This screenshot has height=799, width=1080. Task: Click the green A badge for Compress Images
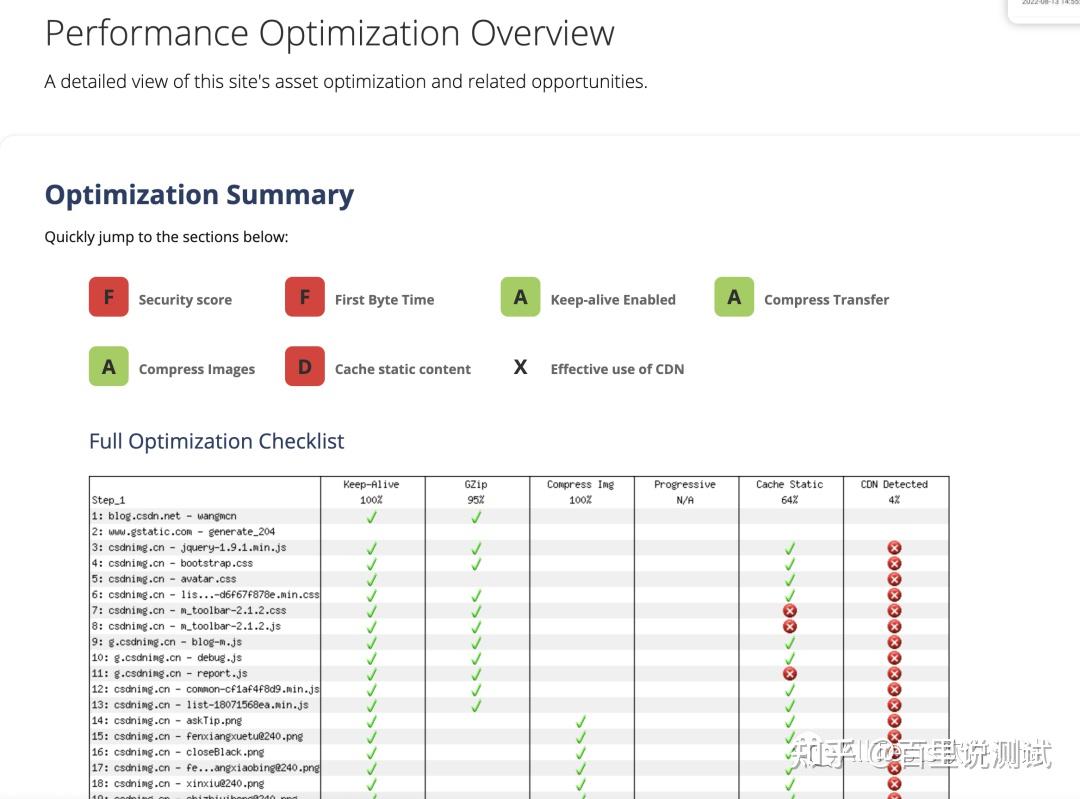(108, 367)
